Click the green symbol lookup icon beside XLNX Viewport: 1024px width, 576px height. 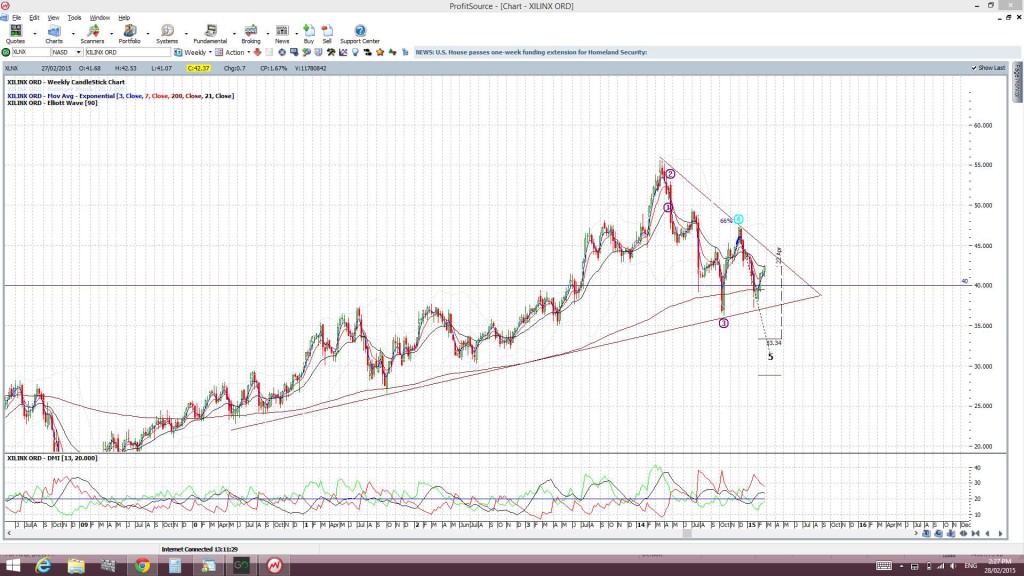point(6,52)
